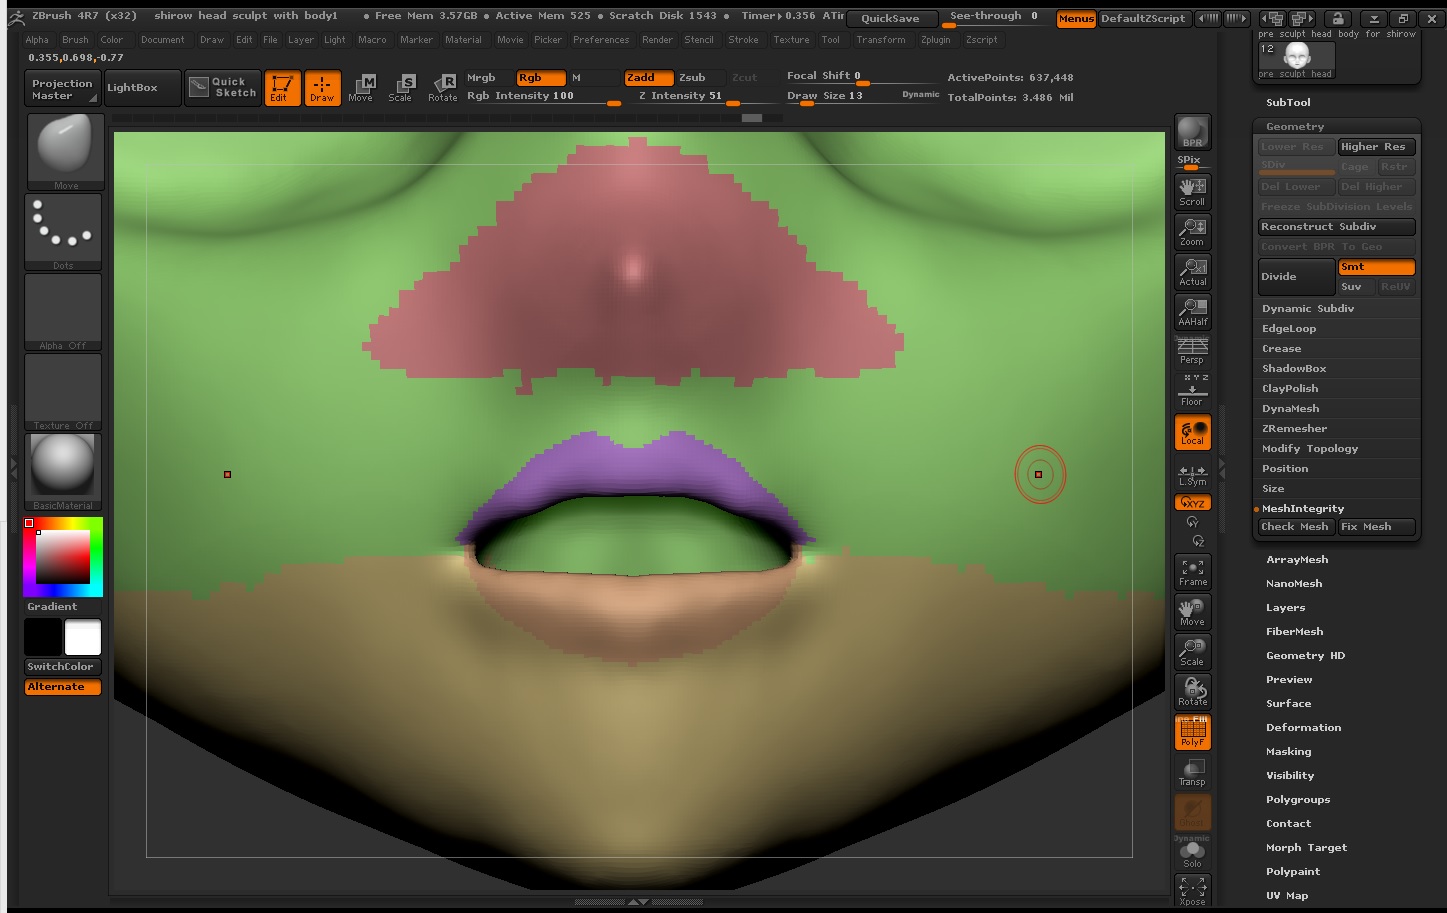Toggle PolyF polyframe display
The width and height of the screenshot is (1447, 913).
(x=1192, y=732)
